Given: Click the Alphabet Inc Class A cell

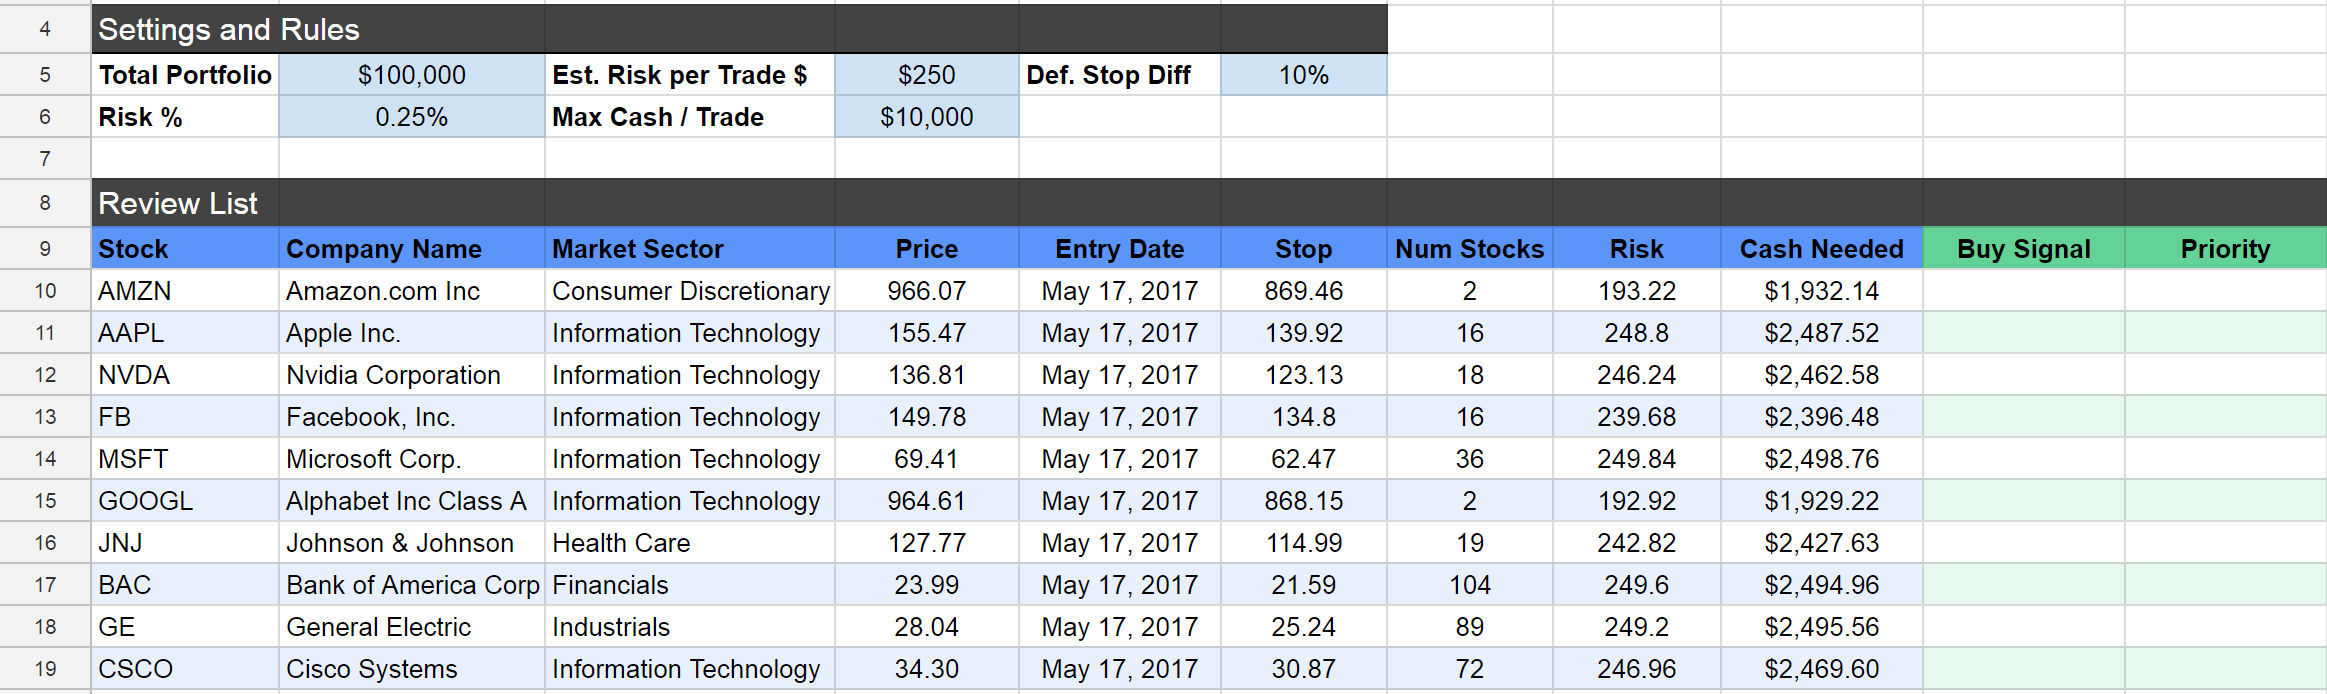Looking at the screenshot, I should tap(411, 501).
